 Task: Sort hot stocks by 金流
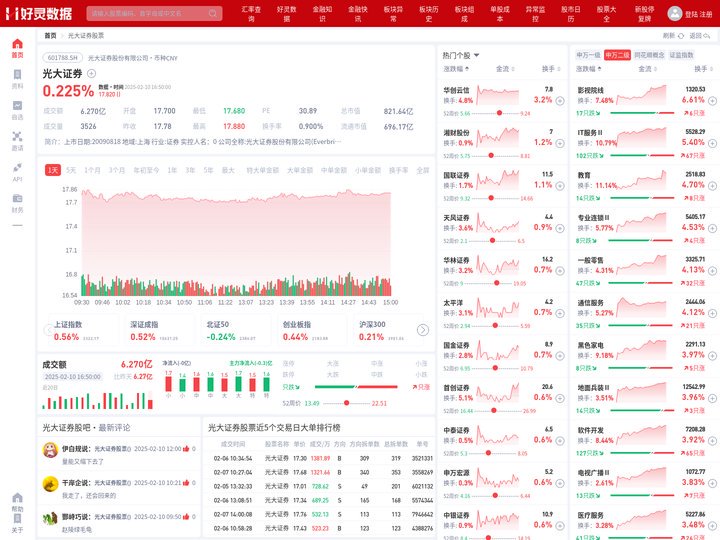pyautogui.click(x=505, y=69)
